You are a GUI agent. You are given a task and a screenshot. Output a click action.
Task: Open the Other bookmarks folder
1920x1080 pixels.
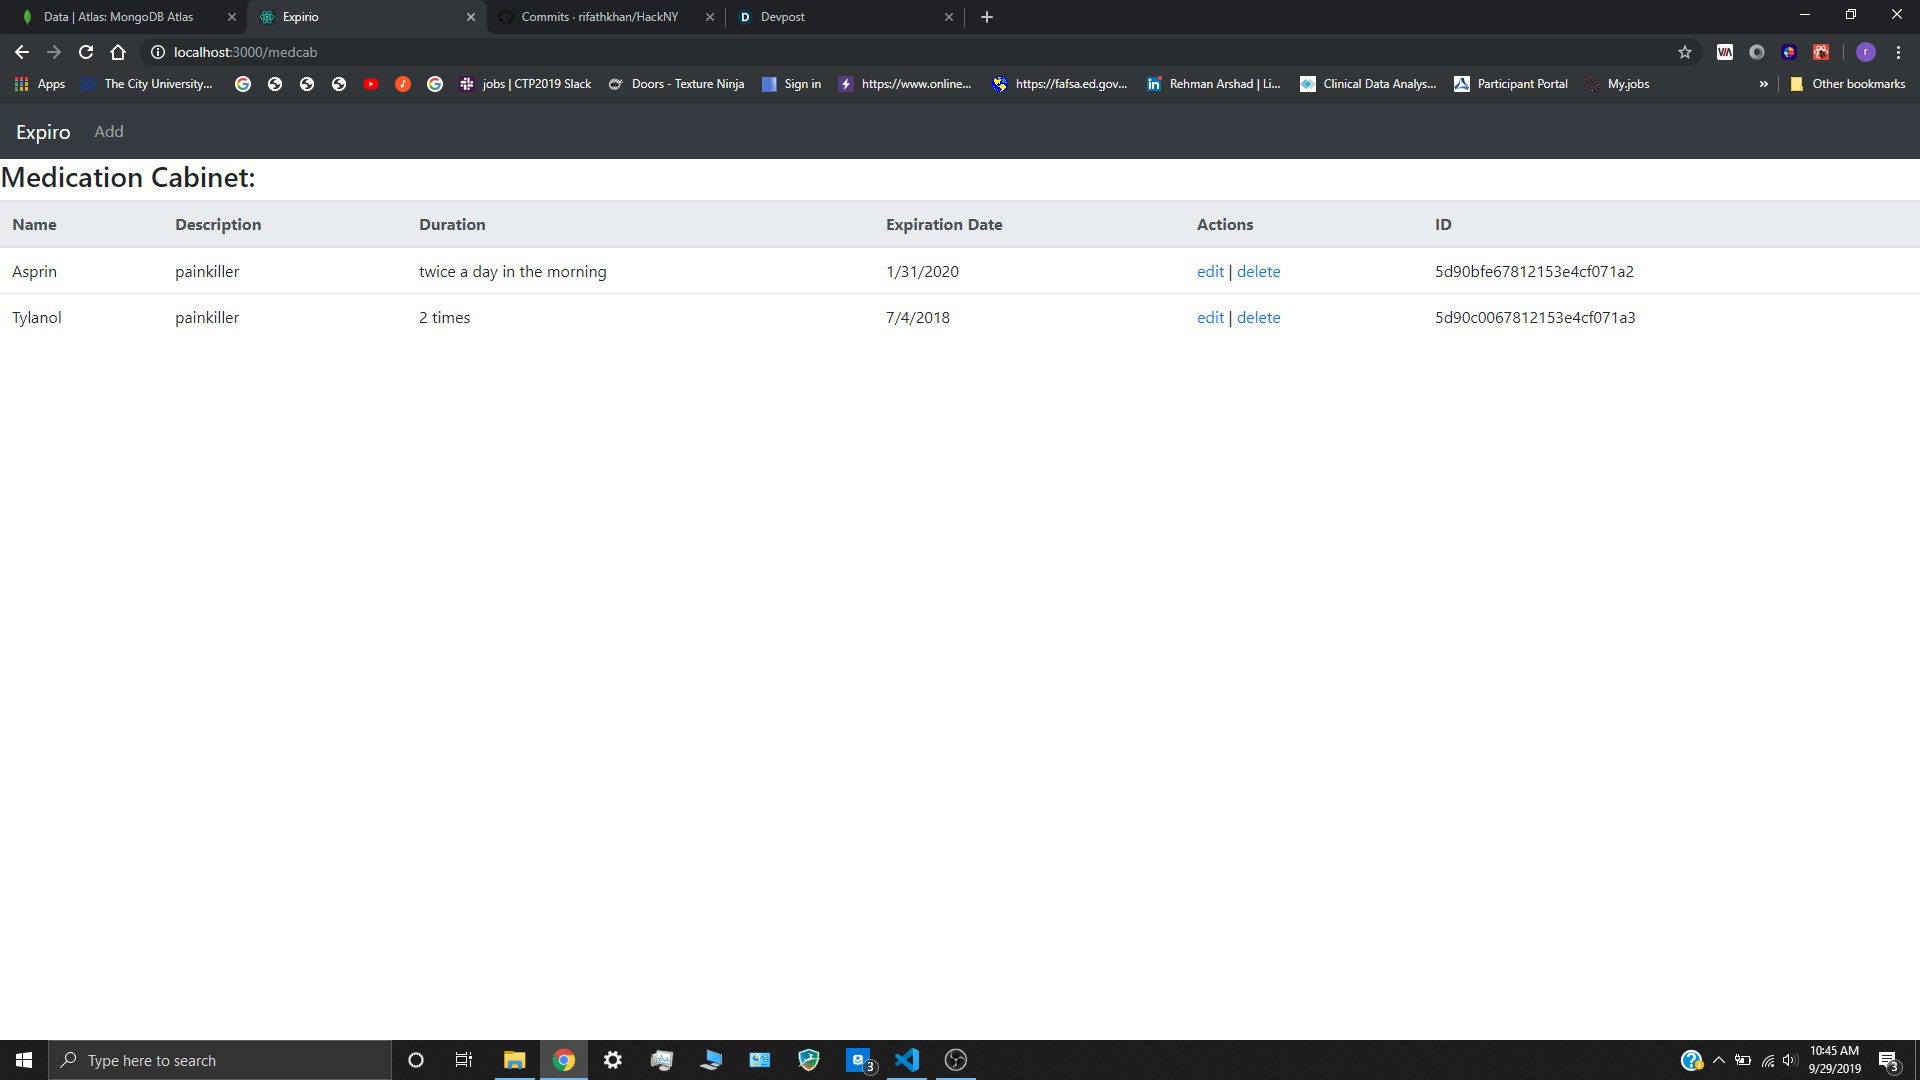coord(1847,84)
